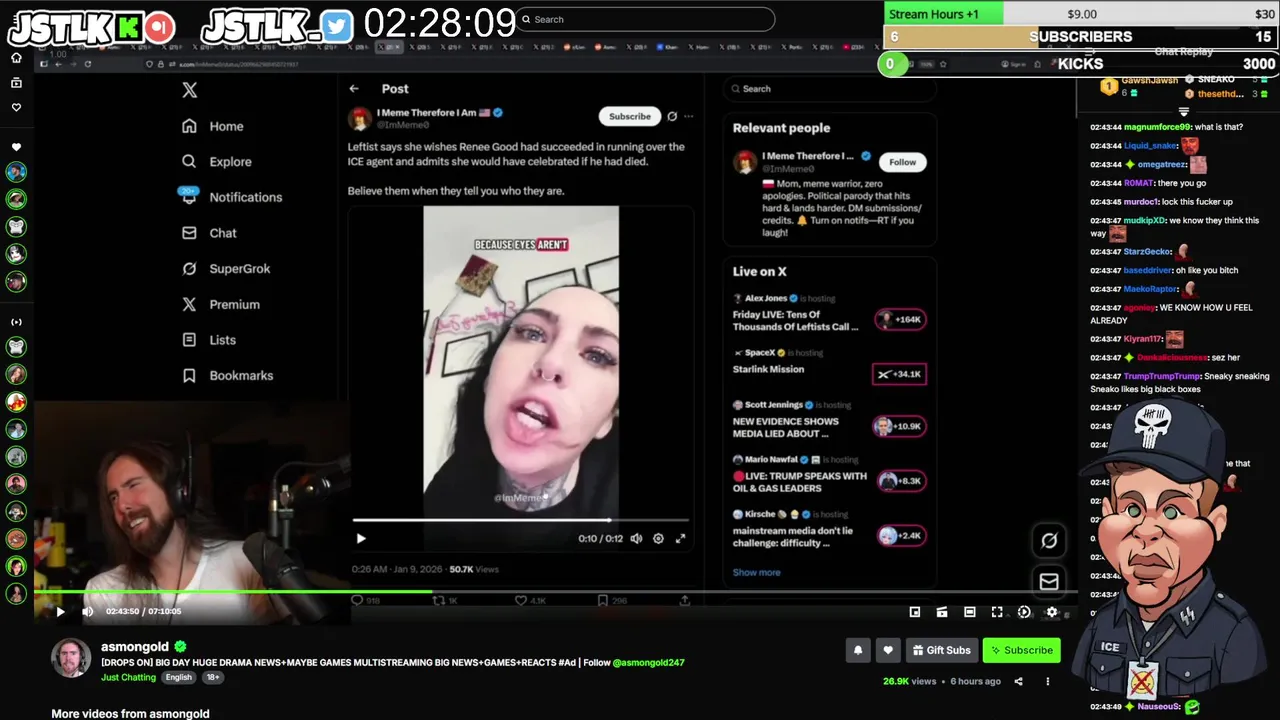Open Bookmarks in the X navigation
The width and height of the screenshot is (1280, 720).
pyautogui.click(x=227, y=375)
